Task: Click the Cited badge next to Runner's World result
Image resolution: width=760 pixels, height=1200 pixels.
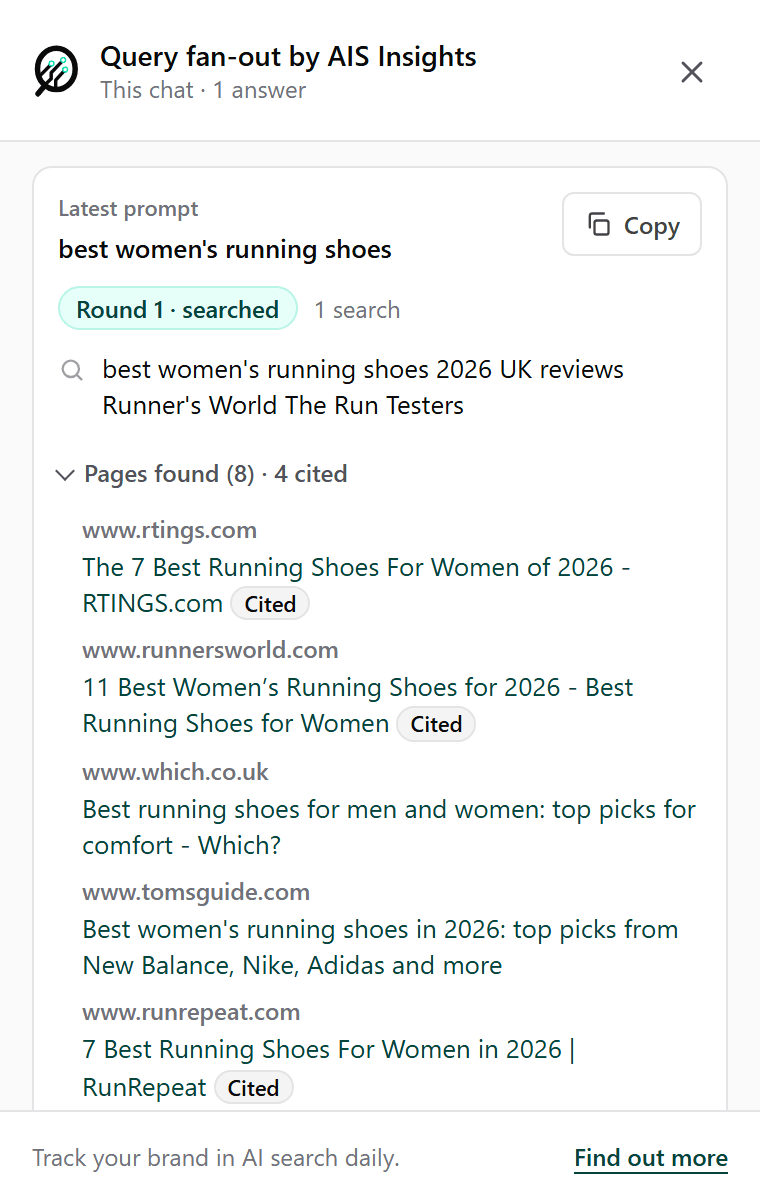Action: (436, 724)
